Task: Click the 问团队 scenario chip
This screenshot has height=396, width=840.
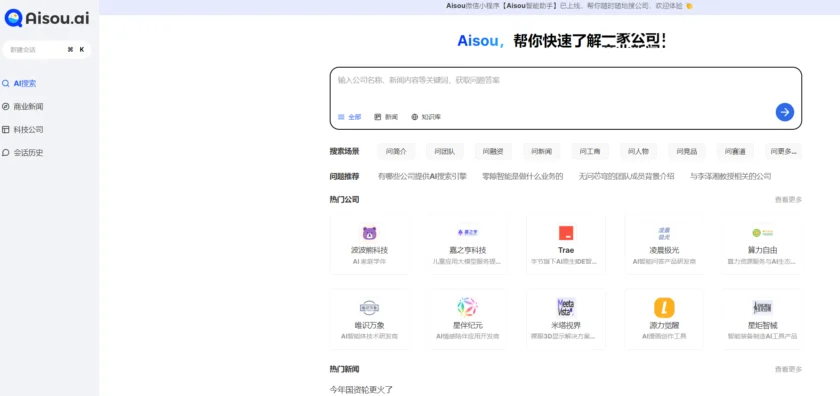Action: click(x=445, y=152)
